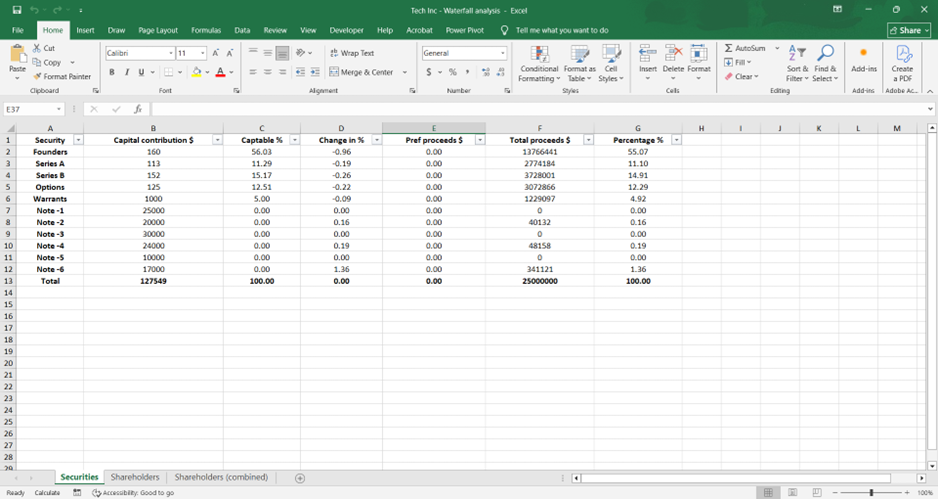Click the Save icon in title bar
938x499 pixels.
point(17,10)
